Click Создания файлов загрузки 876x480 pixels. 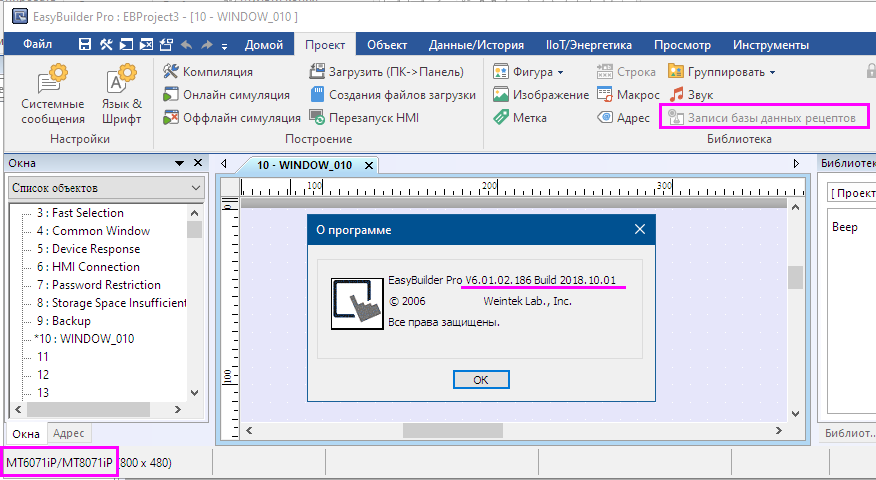pos(393,95)
